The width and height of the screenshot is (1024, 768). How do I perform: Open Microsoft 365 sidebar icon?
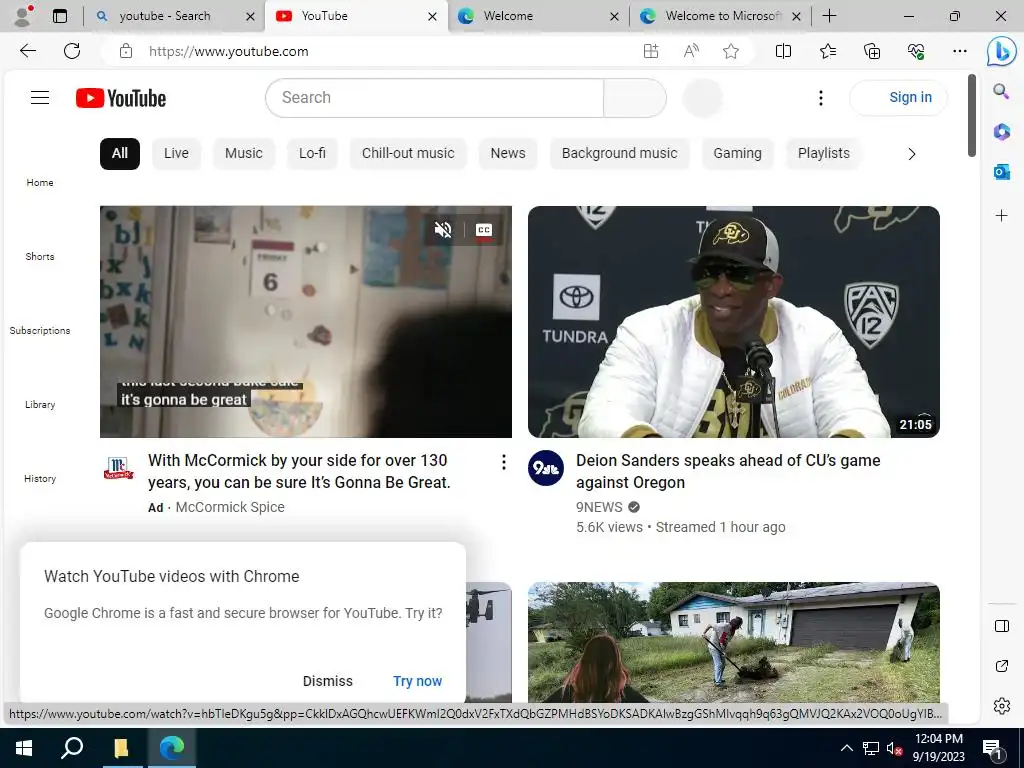pos(1002,131)
